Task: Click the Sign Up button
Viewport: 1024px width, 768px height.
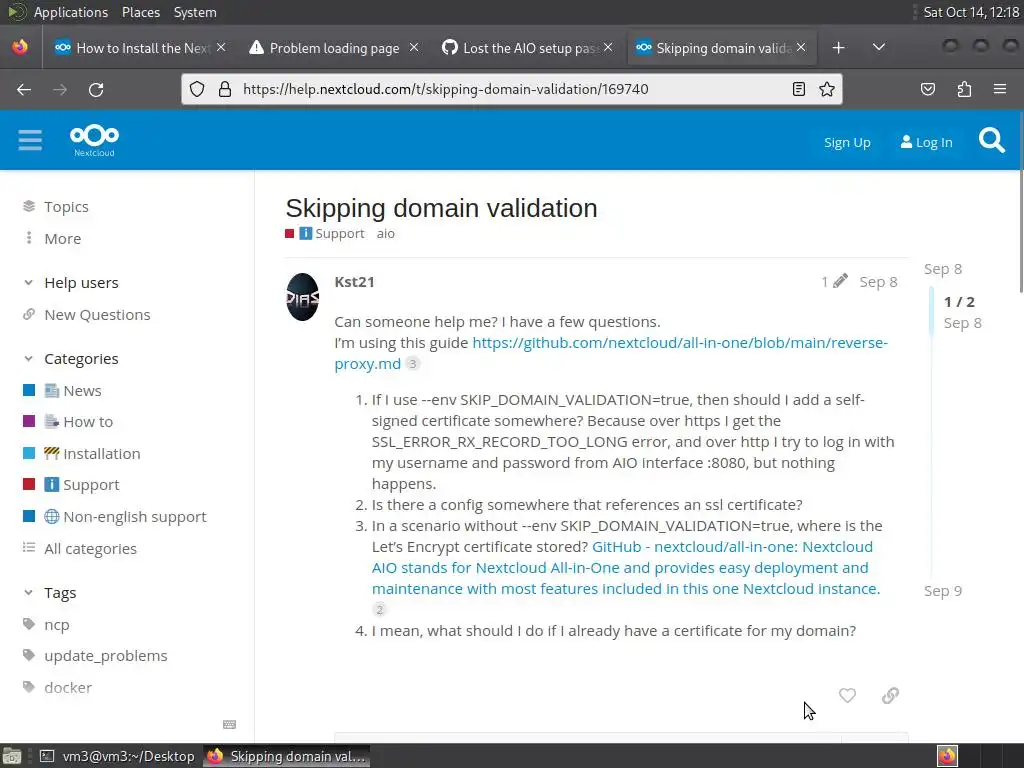Action: click(847, 142)
